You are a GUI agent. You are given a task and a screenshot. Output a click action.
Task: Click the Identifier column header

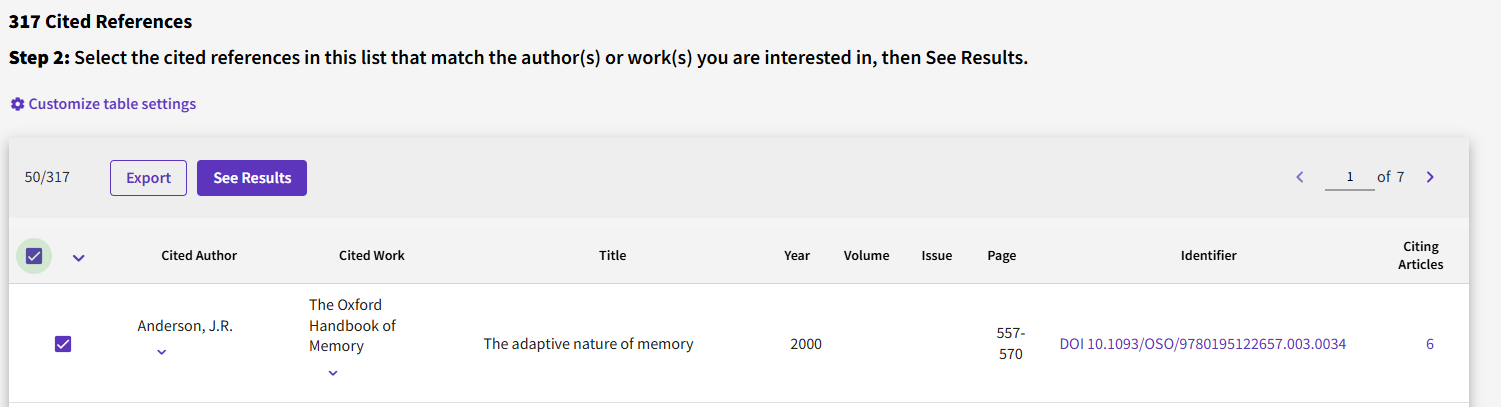(1208, 255)
